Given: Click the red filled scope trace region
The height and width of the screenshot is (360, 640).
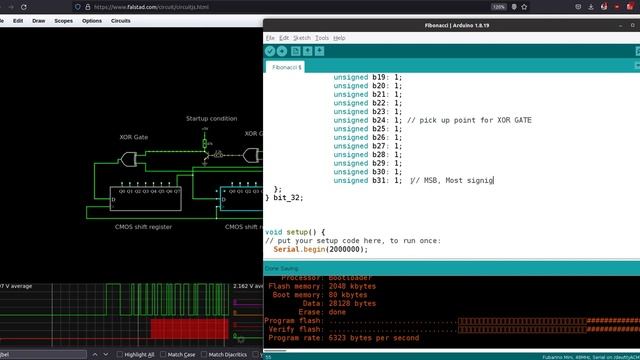Looking at the screenshot, I should [189, 329].
